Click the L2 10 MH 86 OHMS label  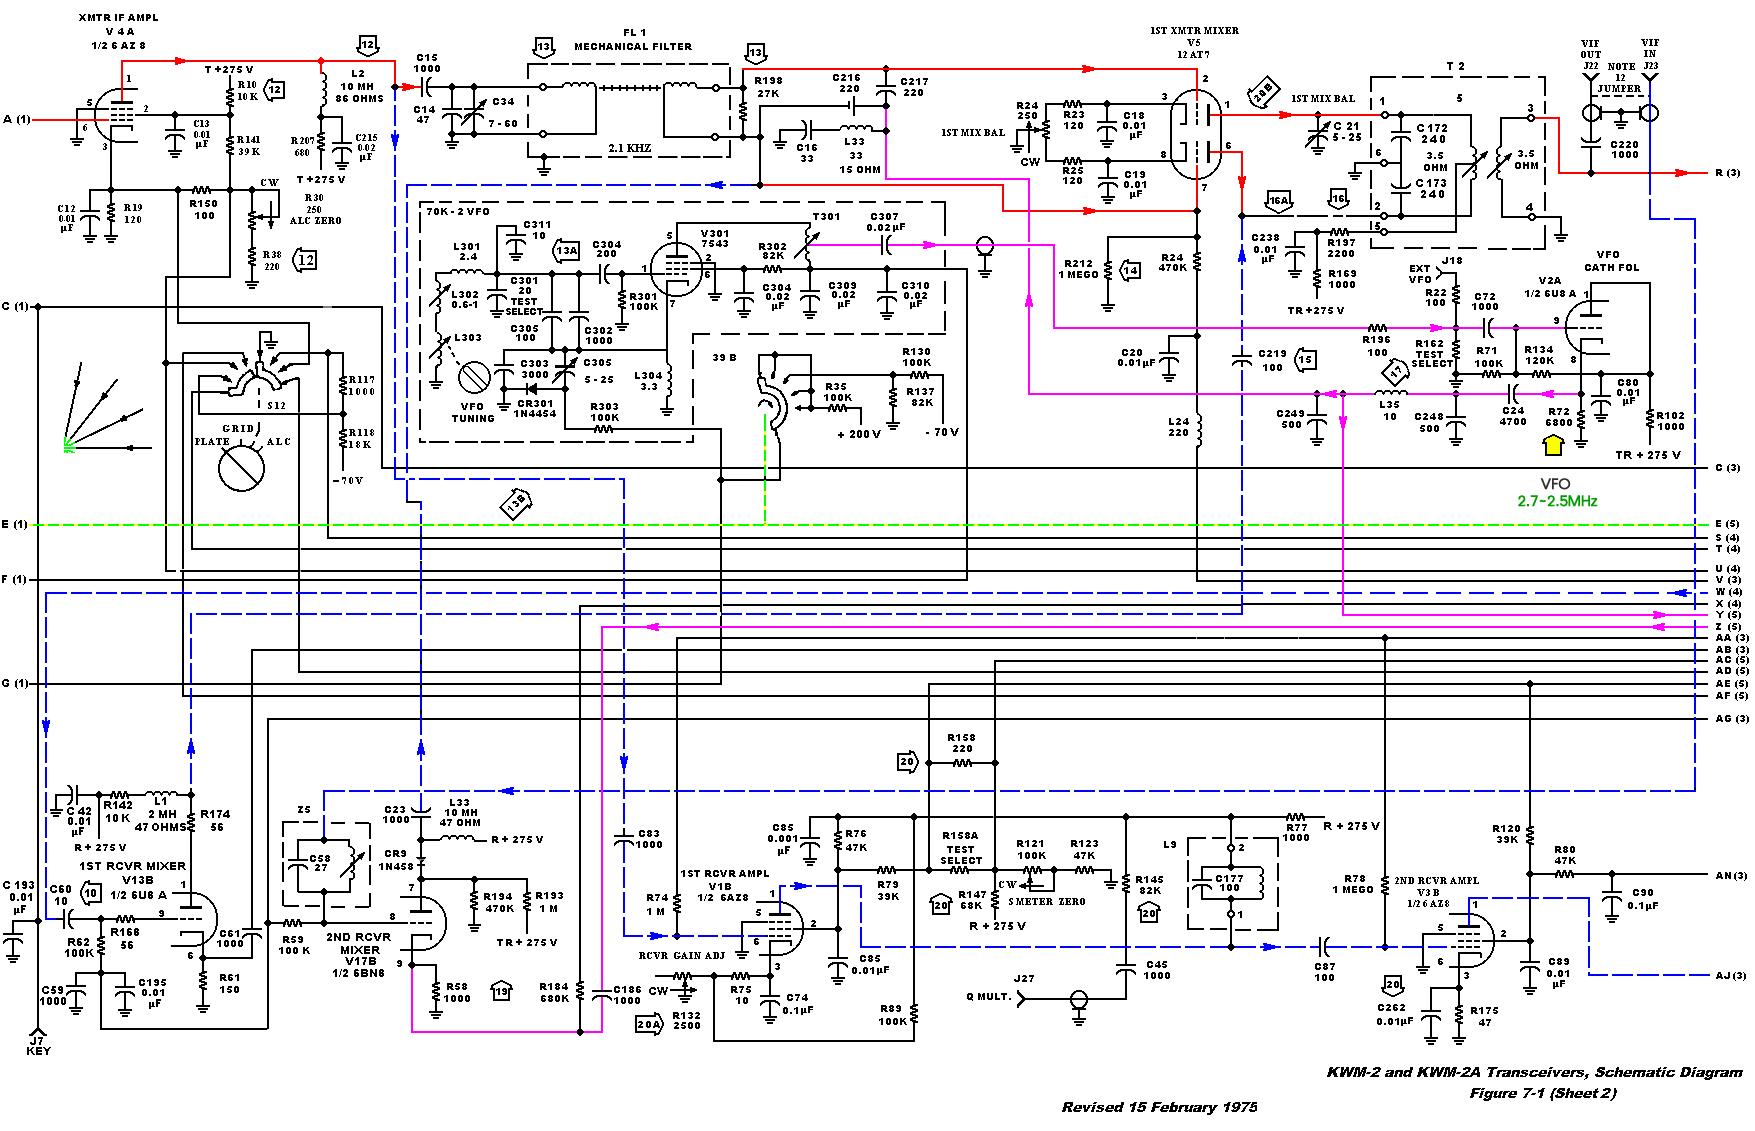pyautogui.click(x=359, y=86)
